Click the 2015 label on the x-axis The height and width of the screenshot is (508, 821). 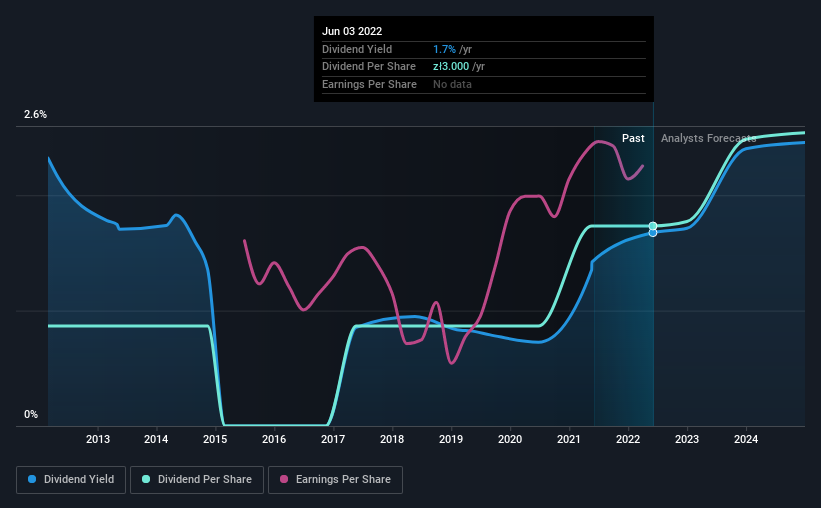[x=215, y=439]
